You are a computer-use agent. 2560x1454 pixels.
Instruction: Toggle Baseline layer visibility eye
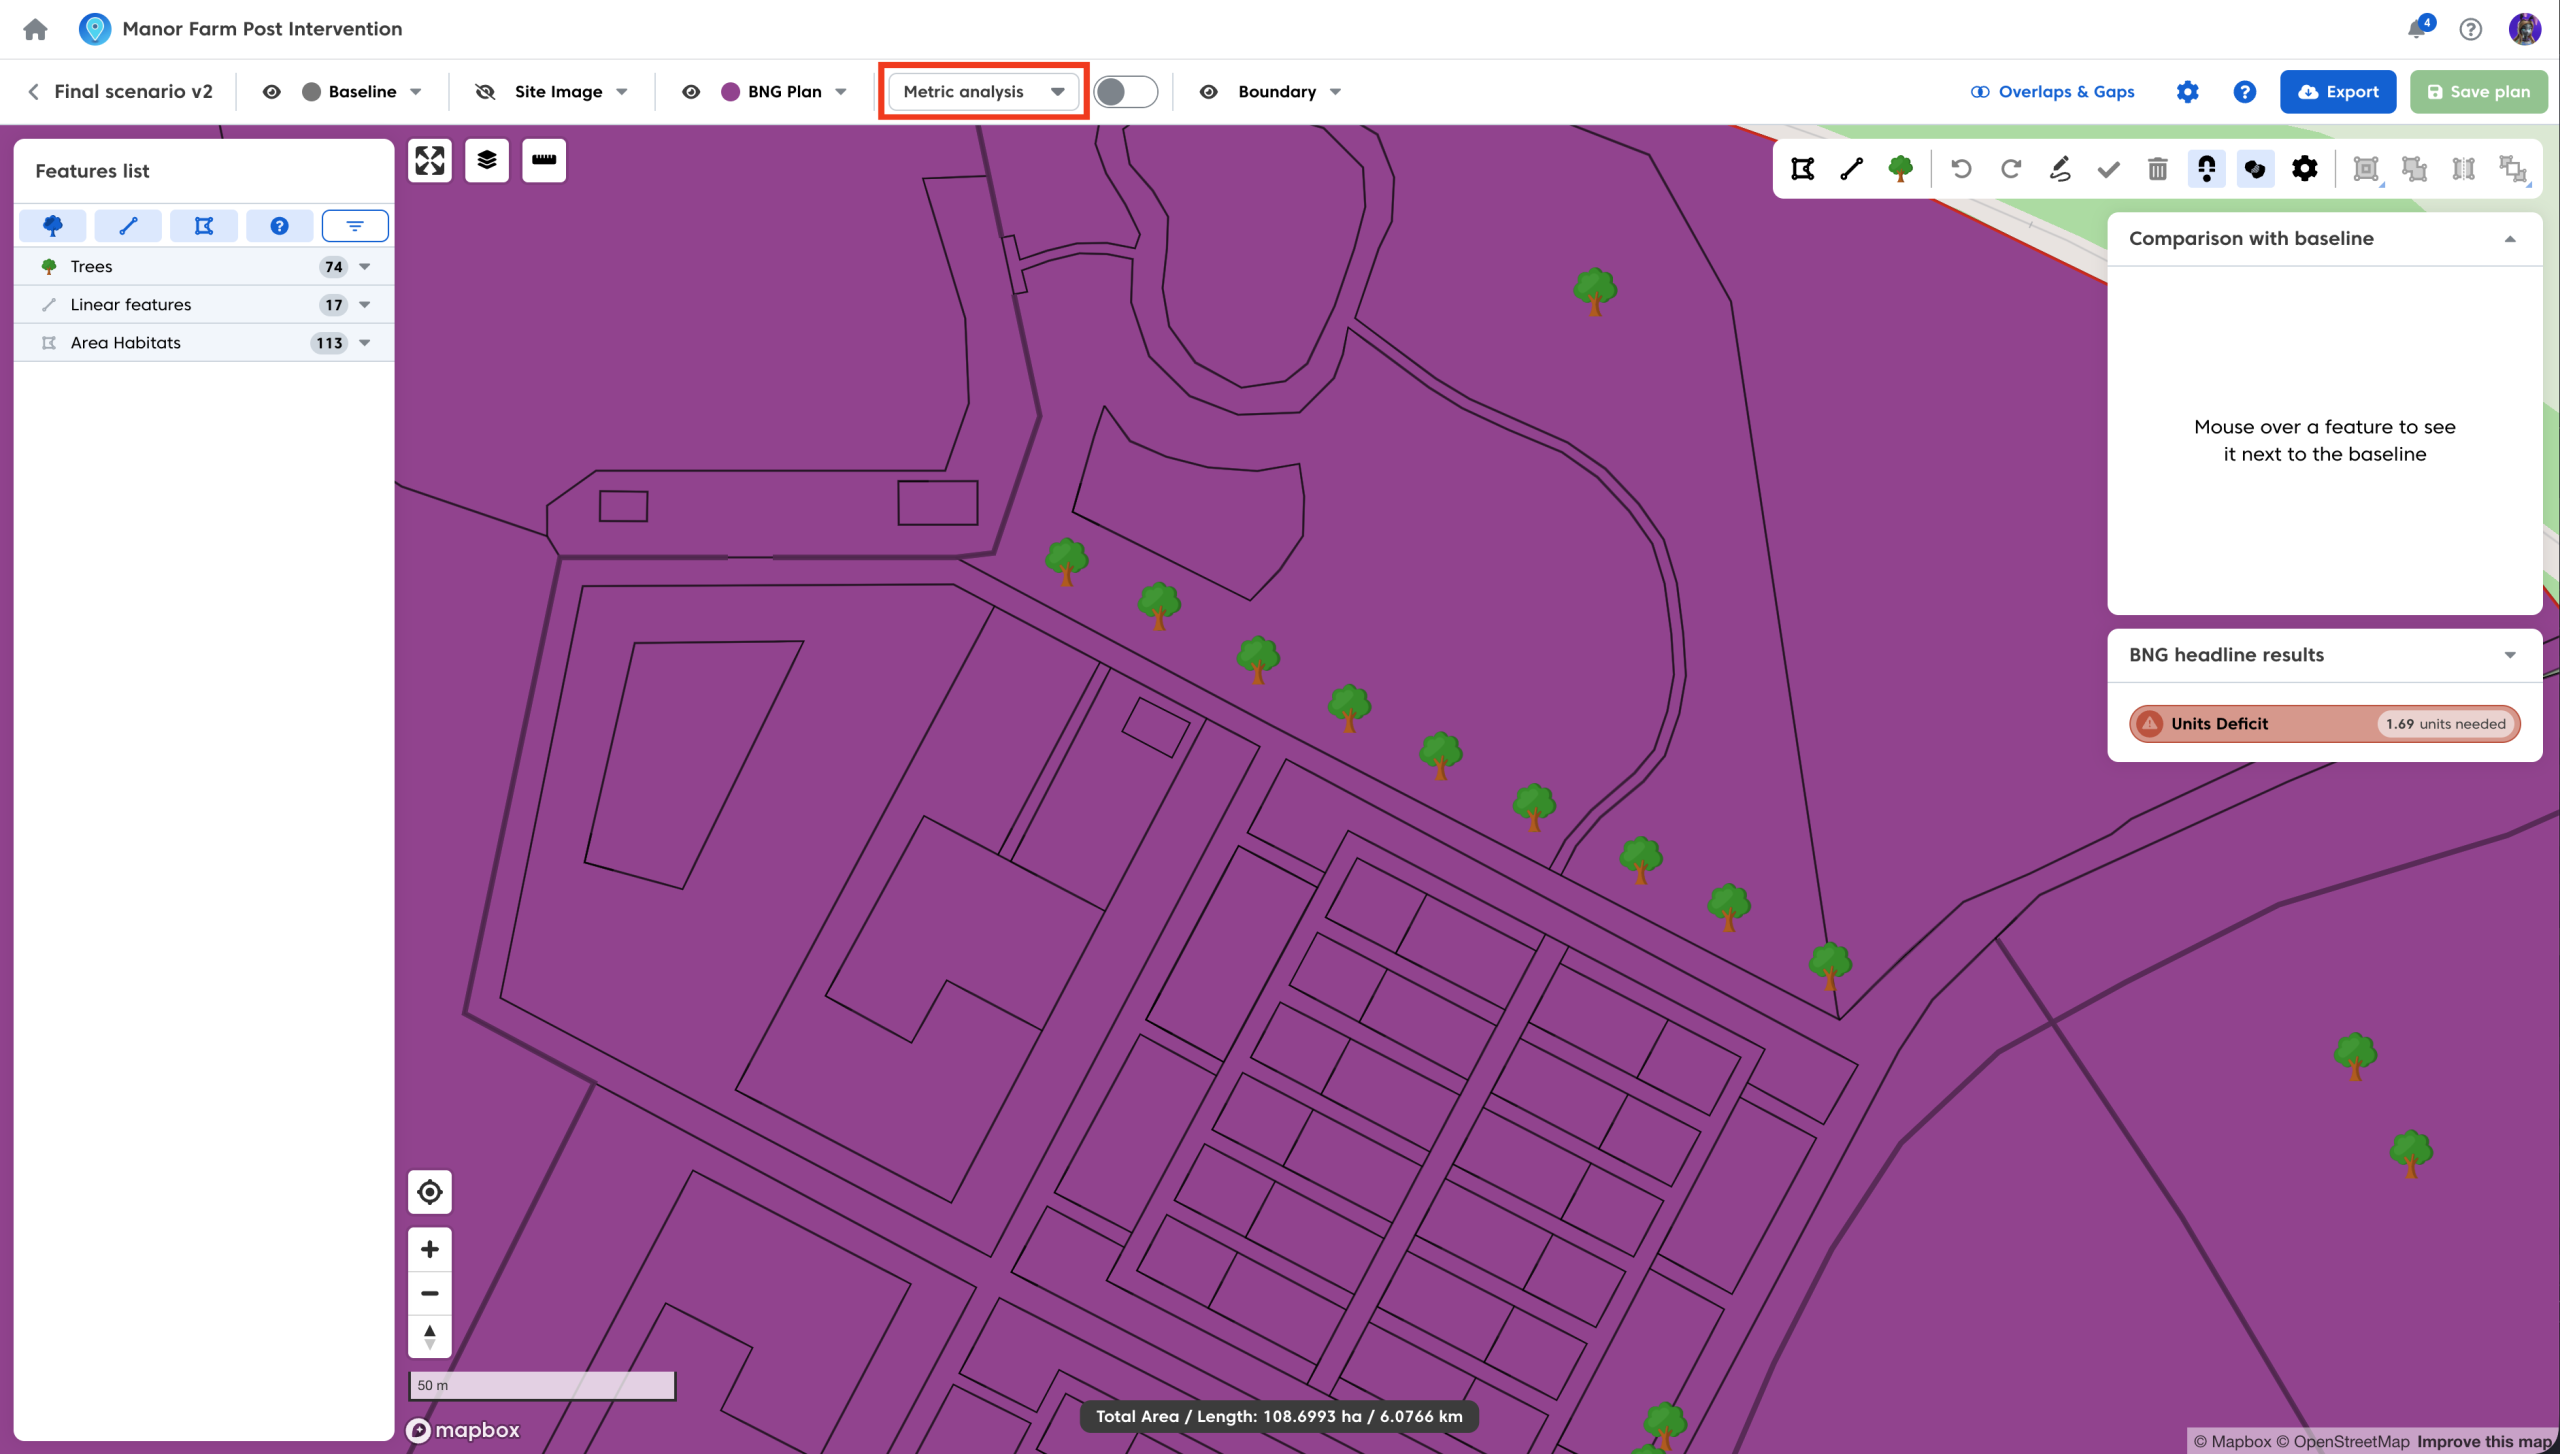tap(271, 92)
